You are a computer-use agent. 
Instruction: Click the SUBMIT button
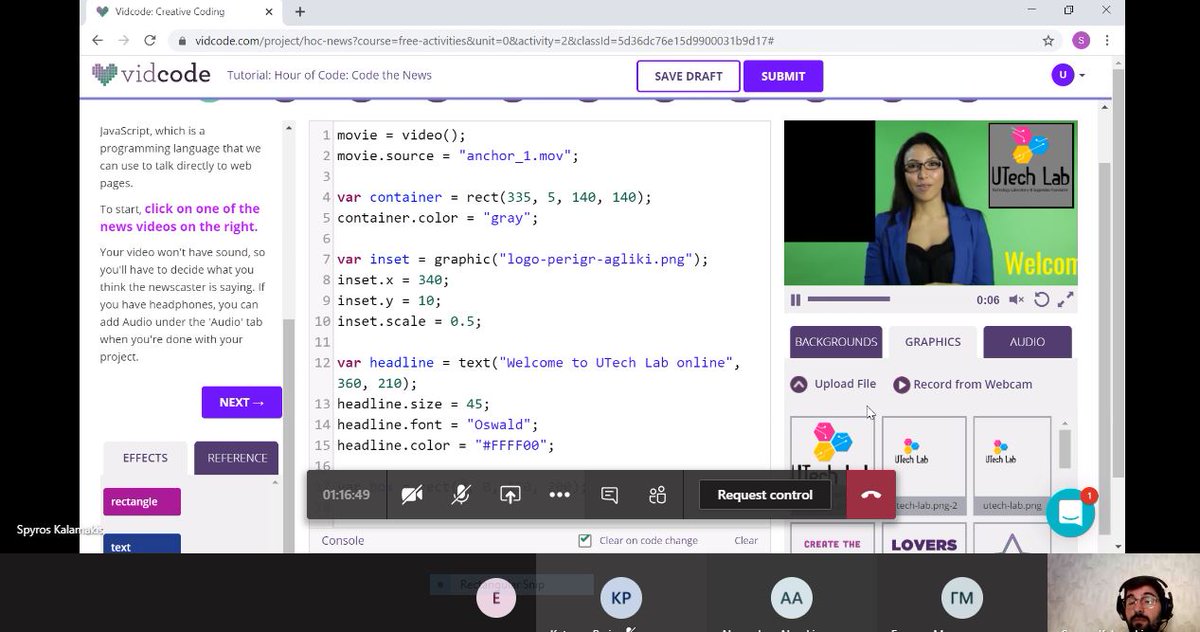click(783, 76)
